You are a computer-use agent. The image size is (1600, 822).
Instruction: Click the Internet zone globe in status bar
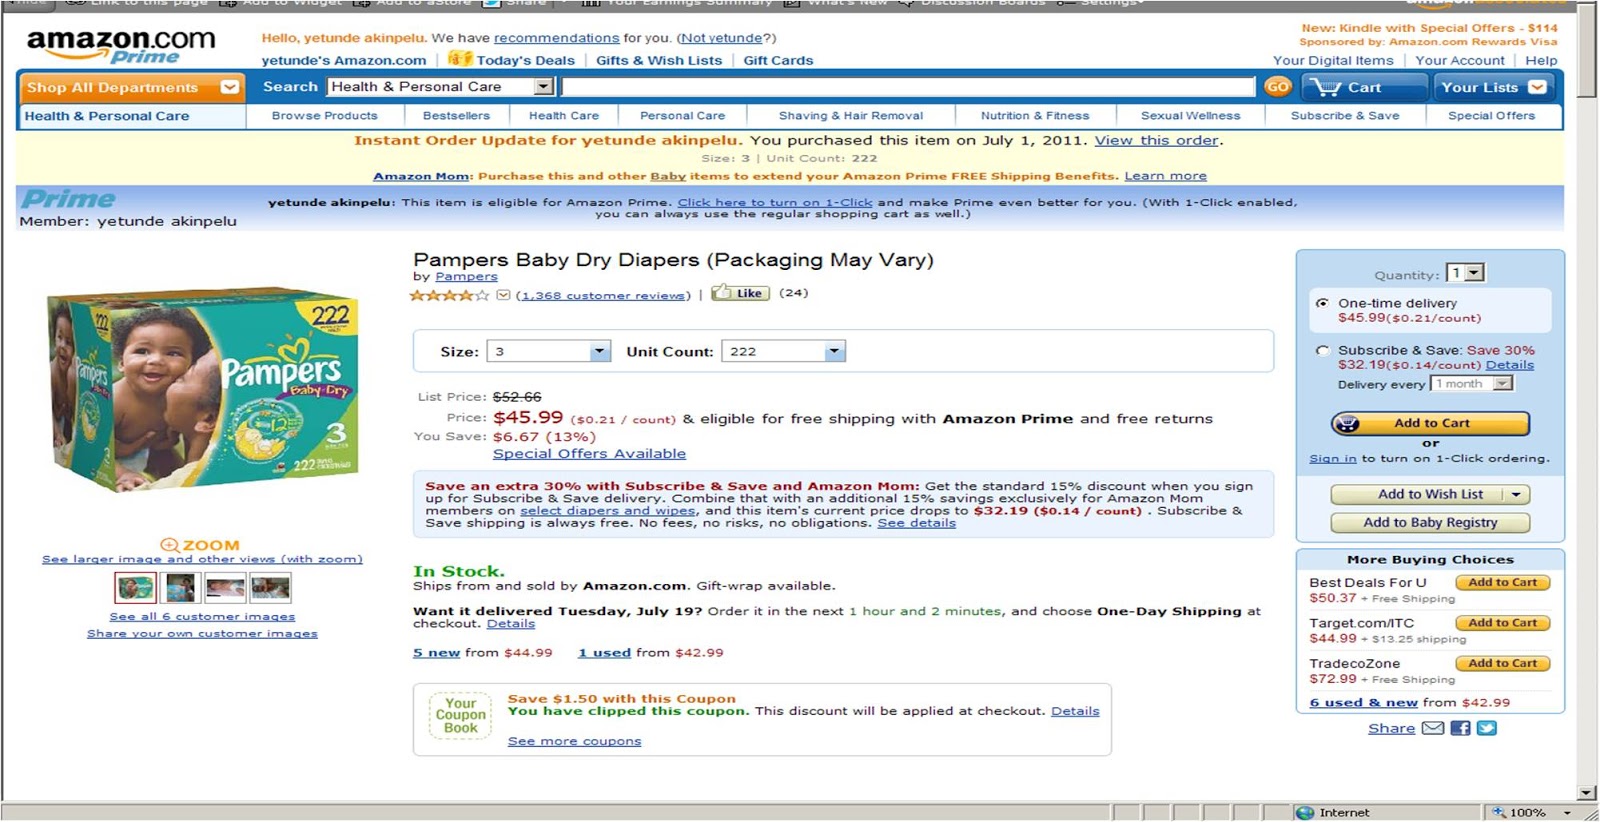click(x=1305, y=812)
